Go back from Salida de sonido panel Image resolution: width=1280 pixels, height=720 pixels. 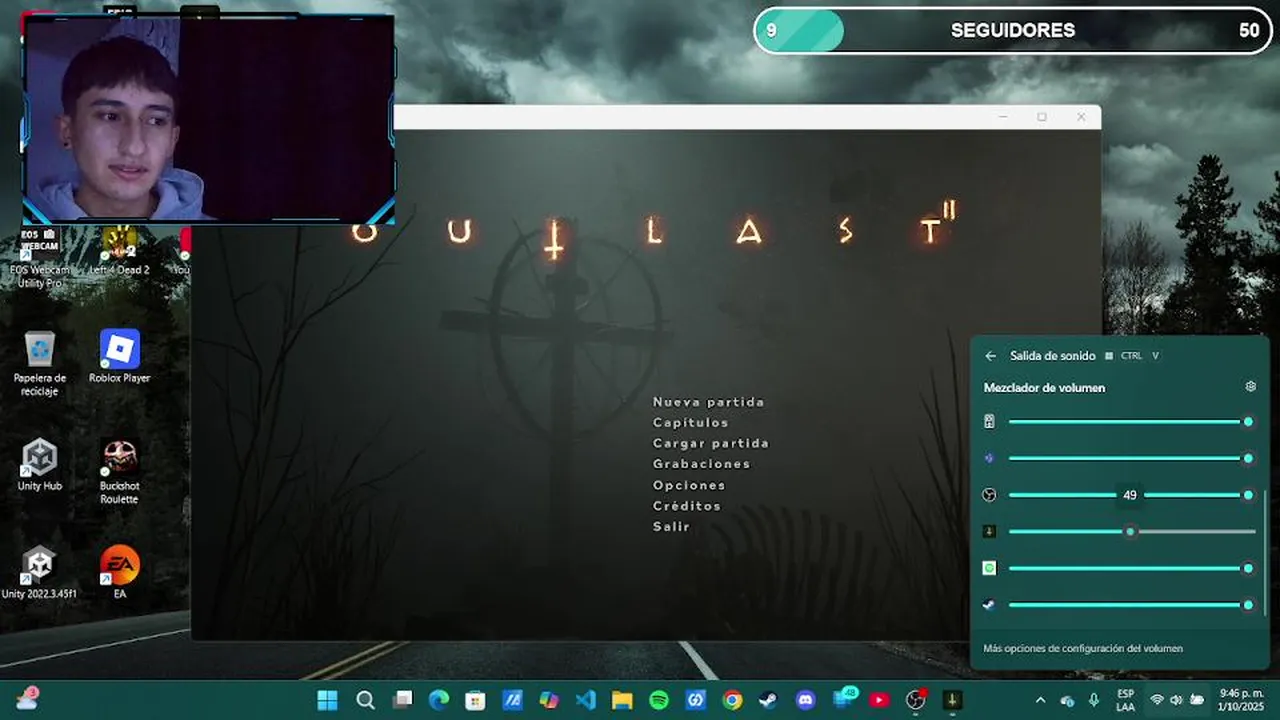[x=990, y=356]
